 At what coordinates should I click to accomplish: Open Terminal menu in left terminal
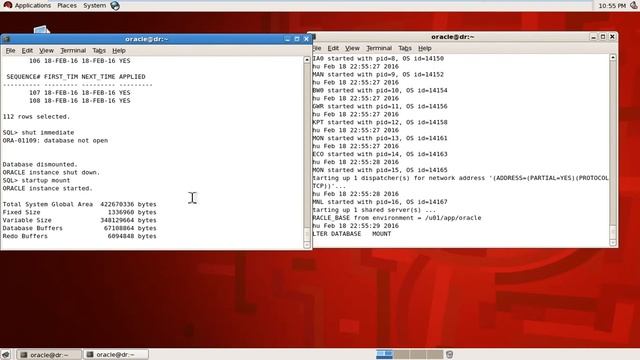point(73,51)
